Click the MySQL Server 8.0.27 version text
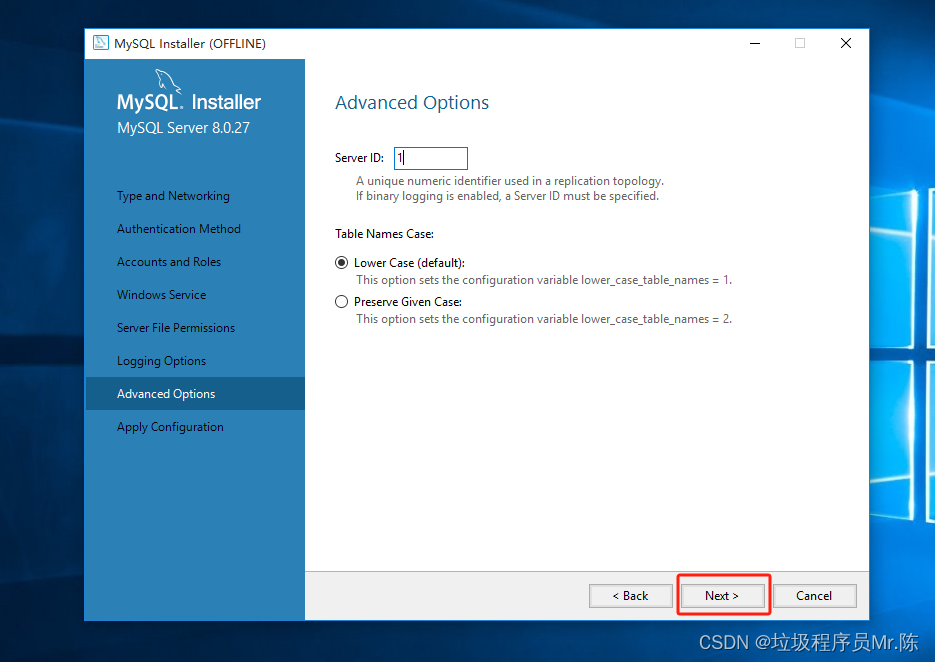 click(184, 128)
